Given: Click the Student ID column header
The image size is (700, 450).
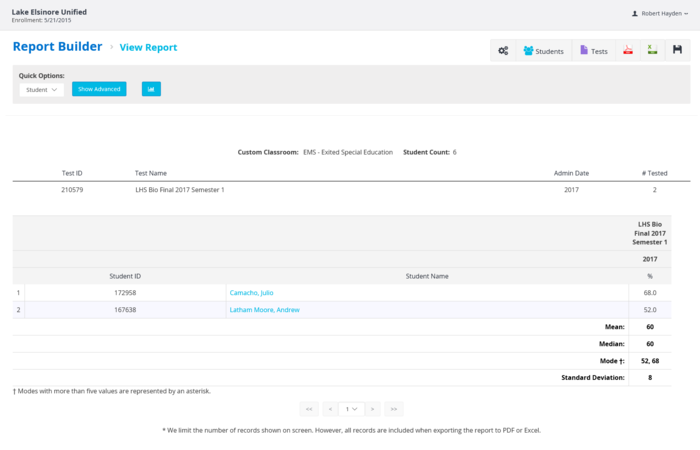Looking at the screenshot, I should coord(125,275).
